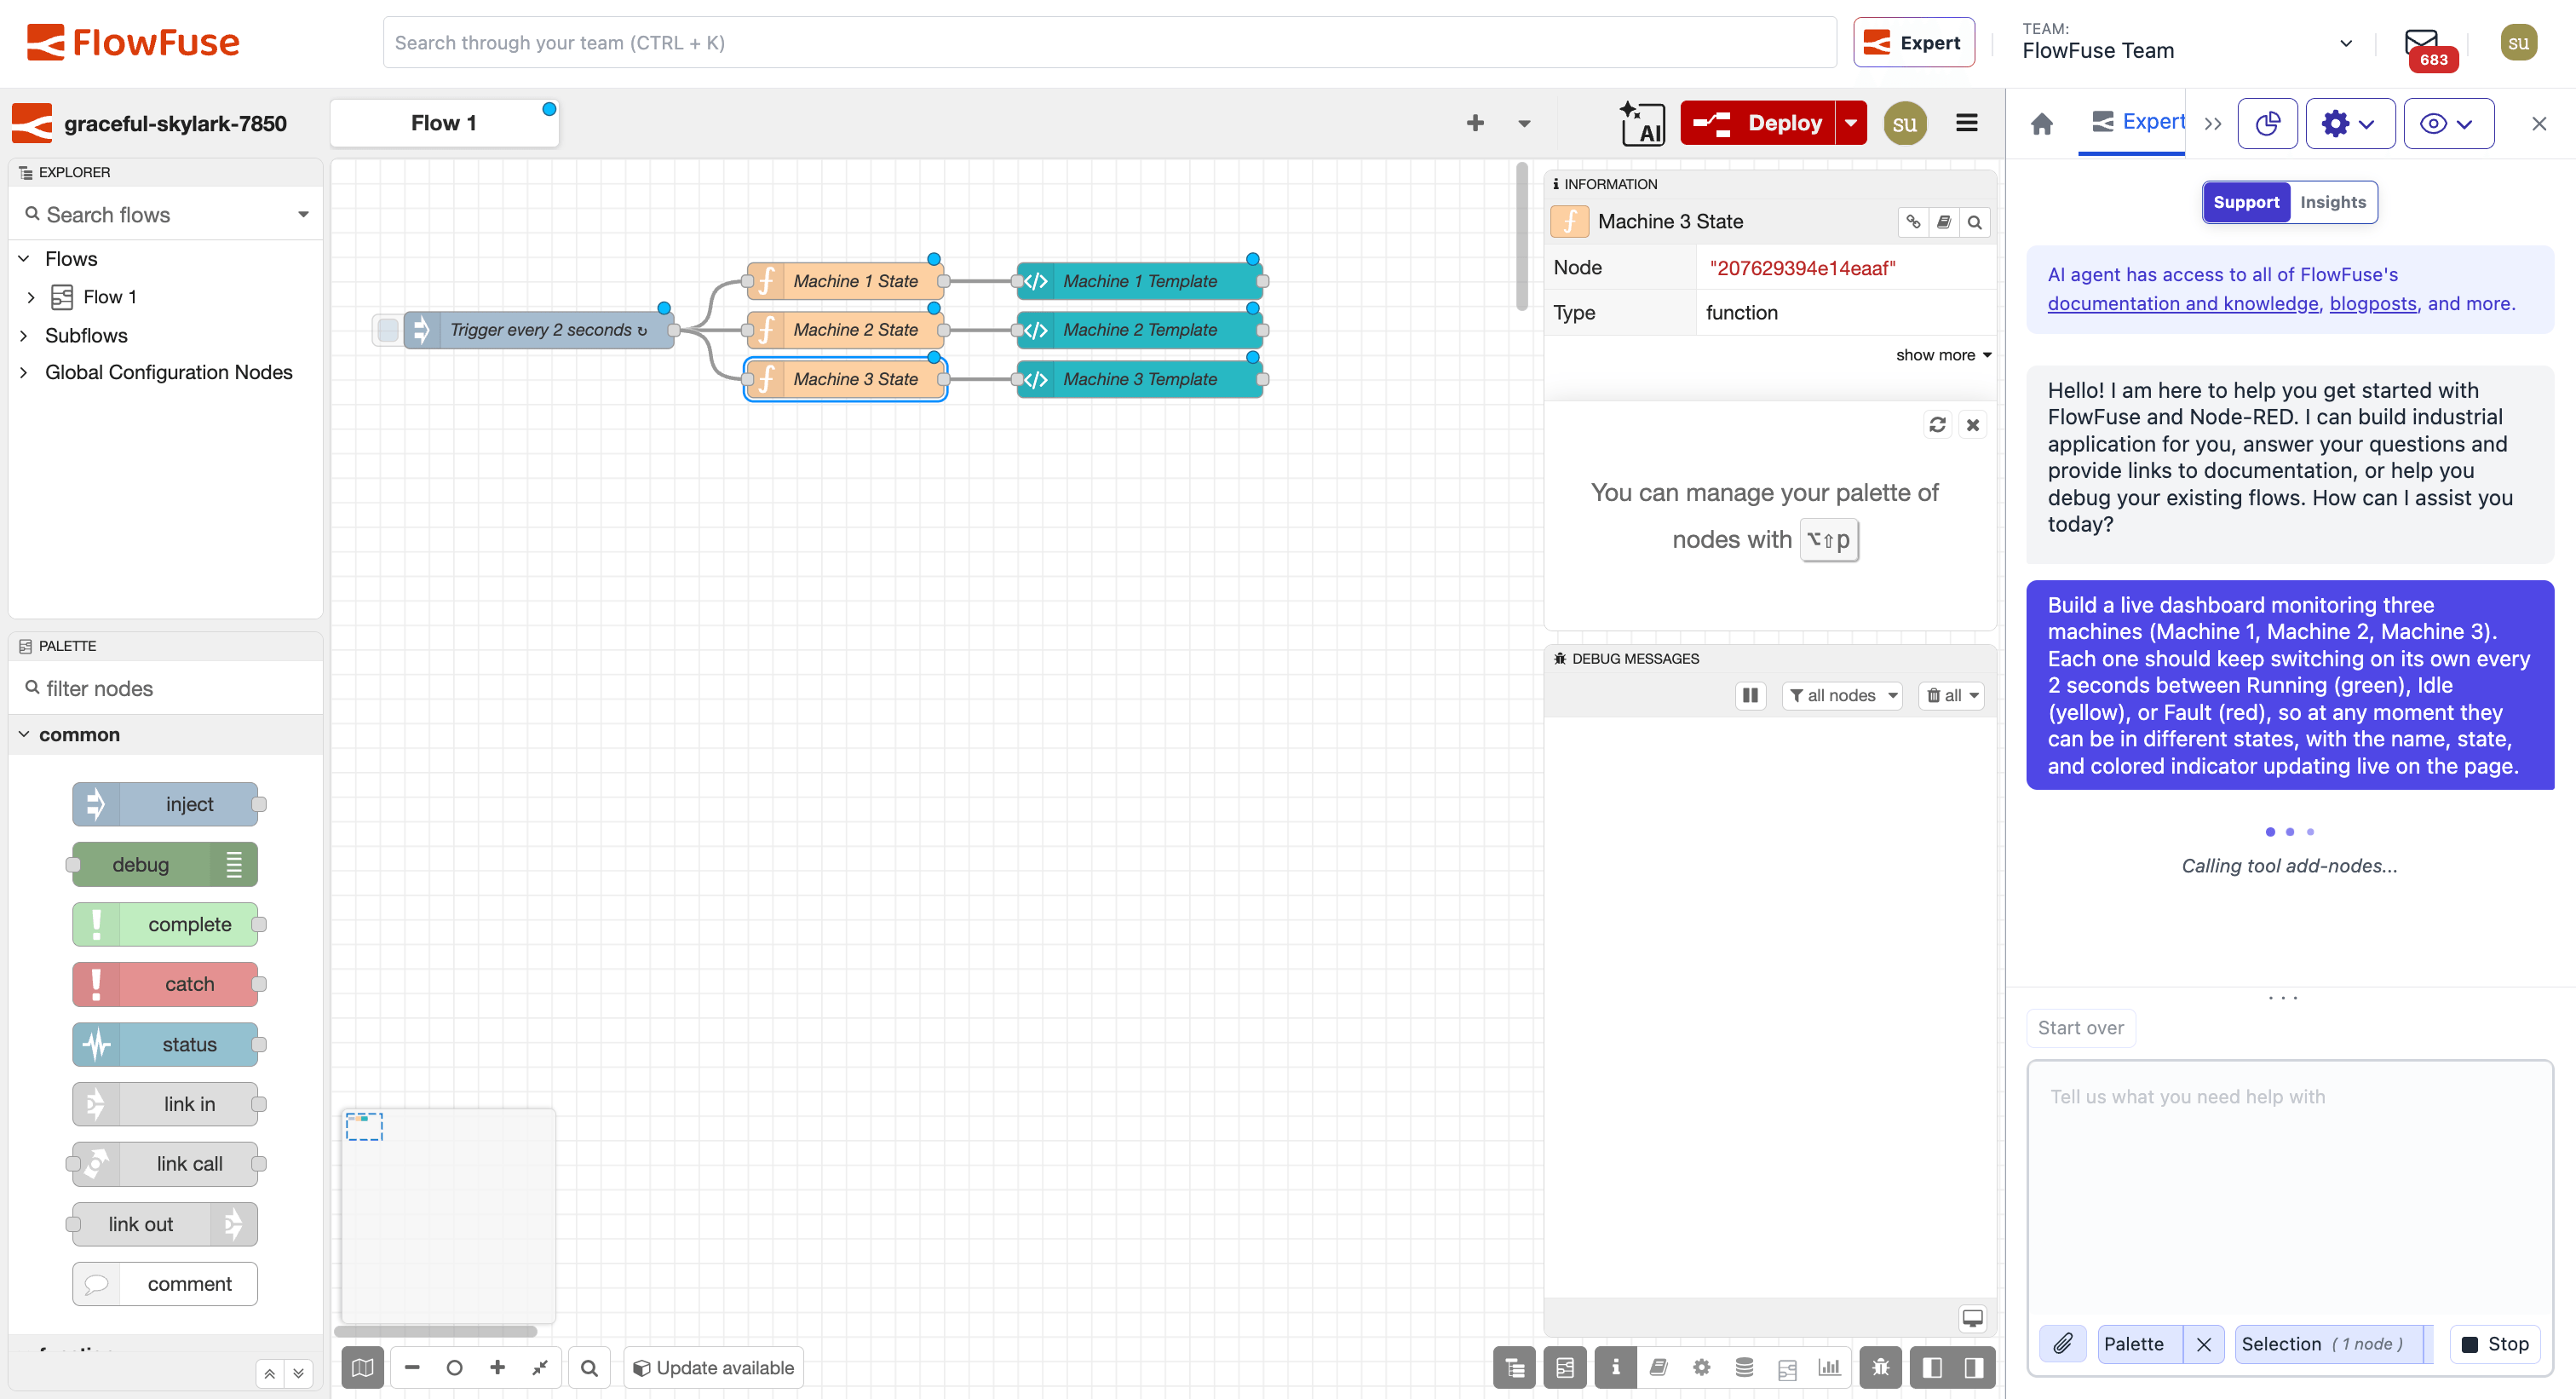
Task: Refresh the palette tip panel
Action: pos(1937,425)
